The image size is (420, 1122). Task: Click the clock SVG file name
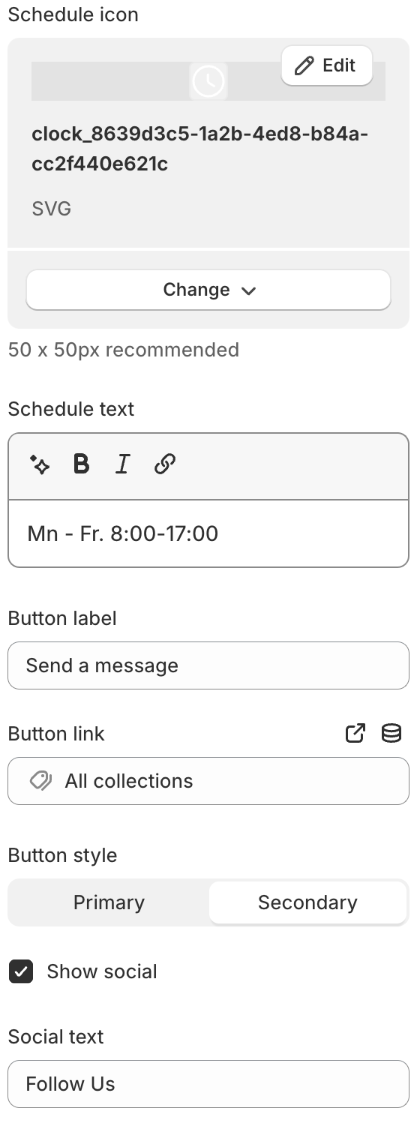click(x=200, y=149)
